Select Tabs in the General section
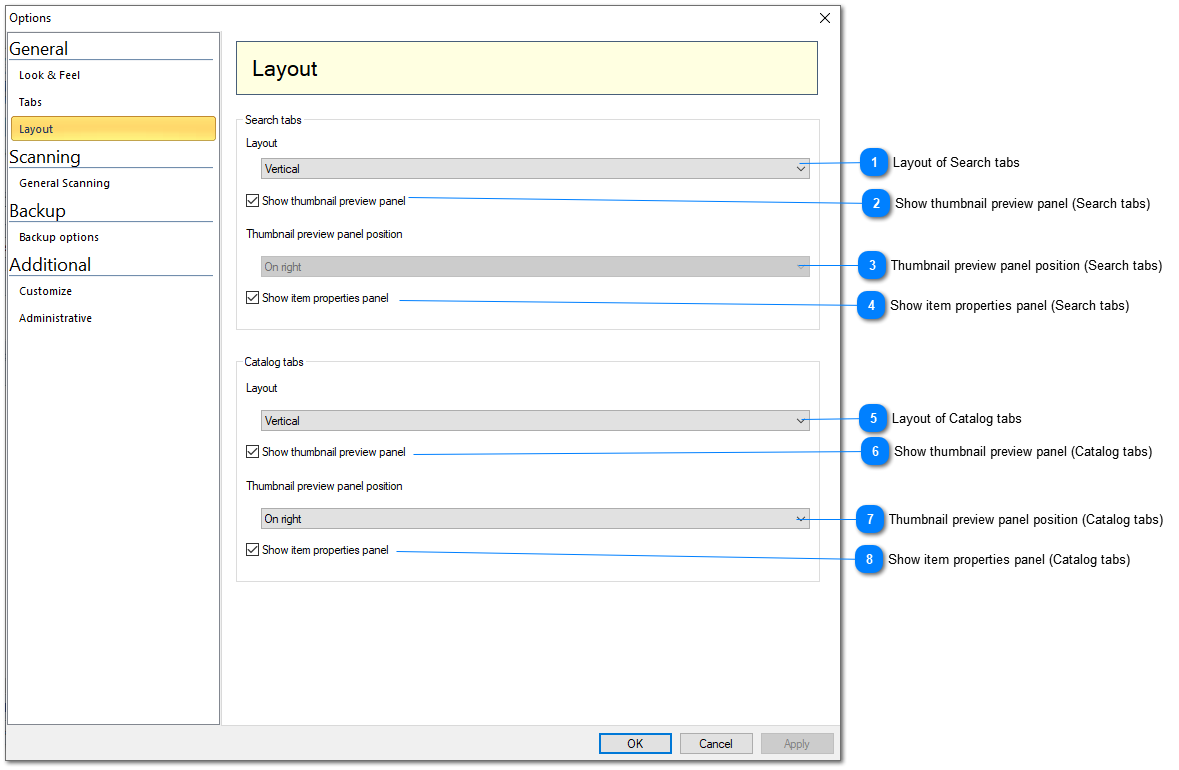This screenshot has width=1179, height=770. point(30,102)
